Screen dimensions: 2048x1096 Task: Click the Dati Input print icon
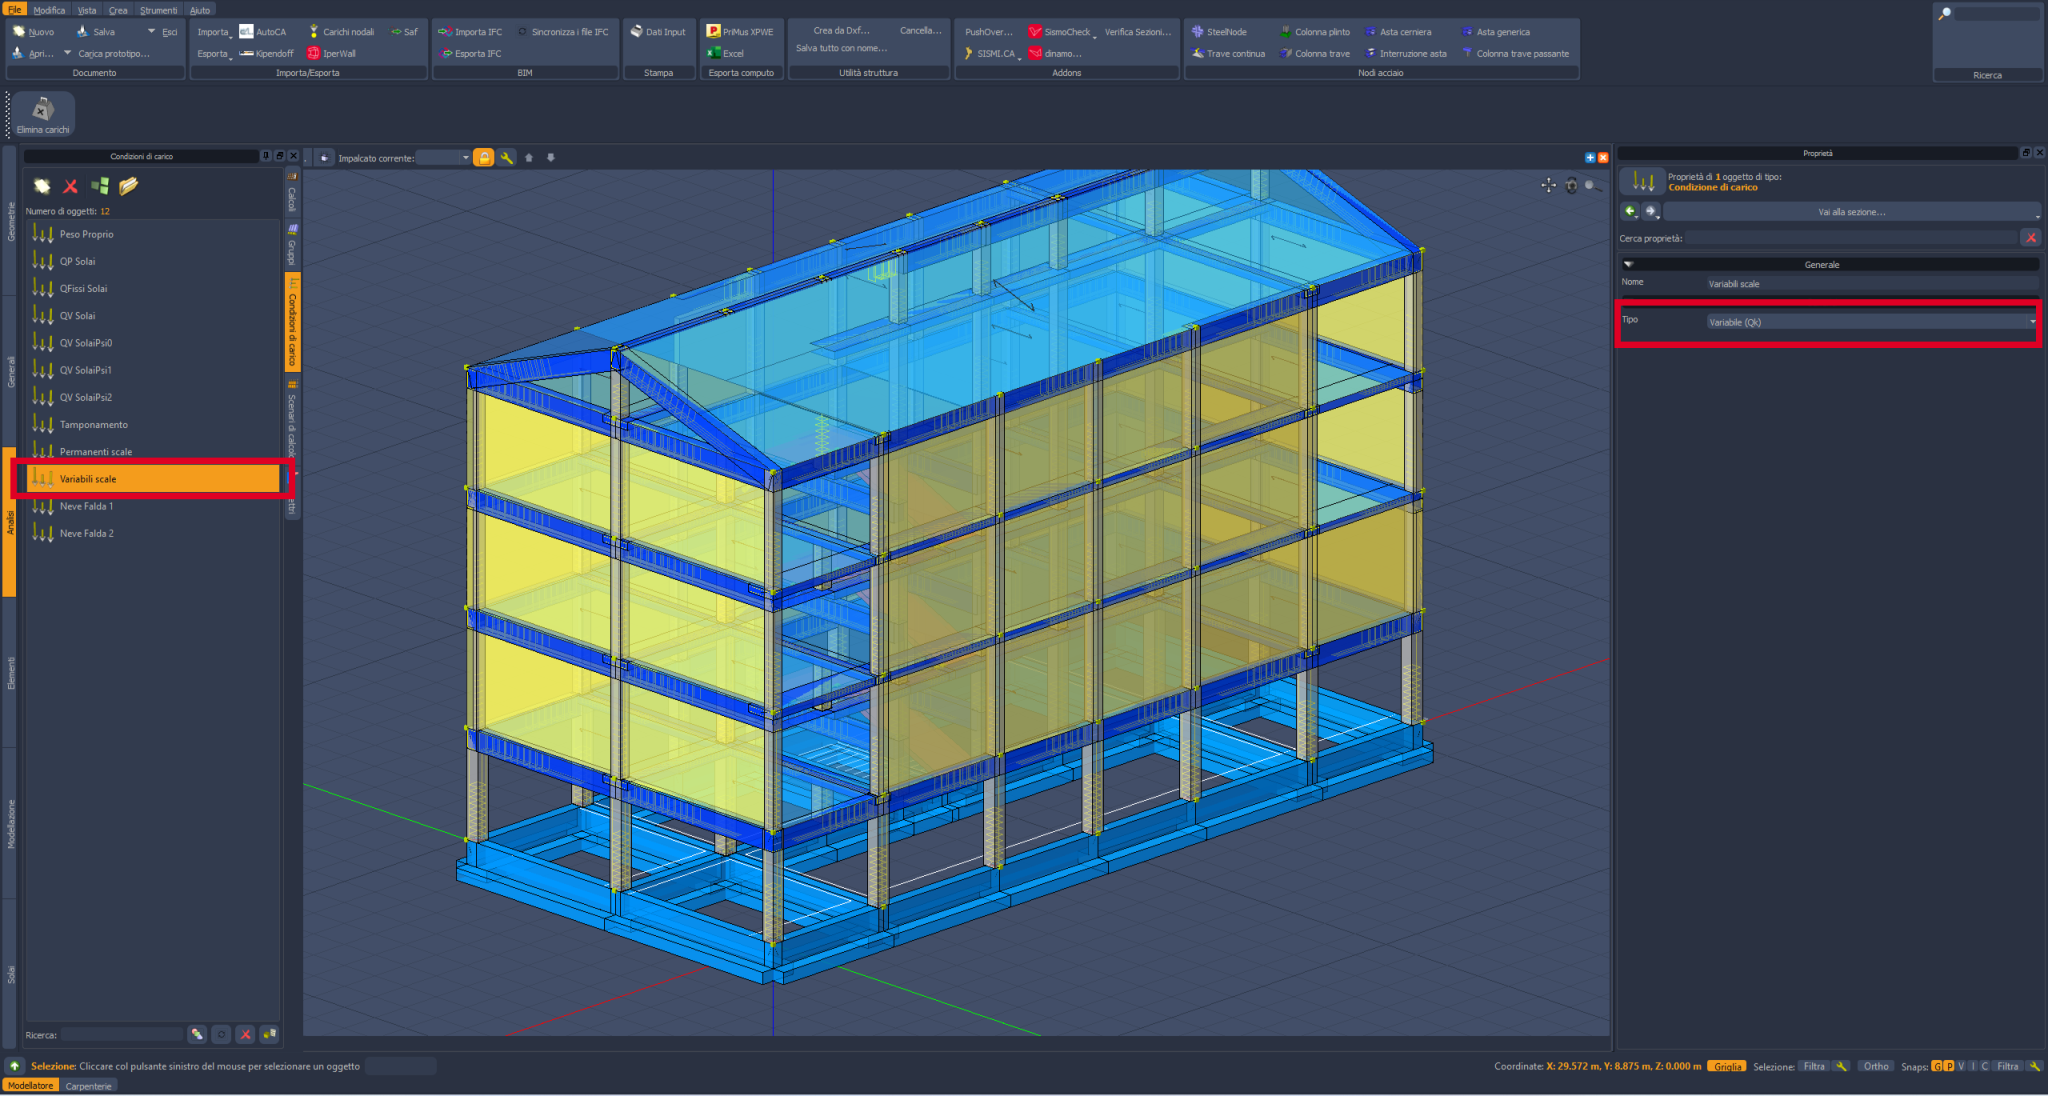tap(658, 32)
